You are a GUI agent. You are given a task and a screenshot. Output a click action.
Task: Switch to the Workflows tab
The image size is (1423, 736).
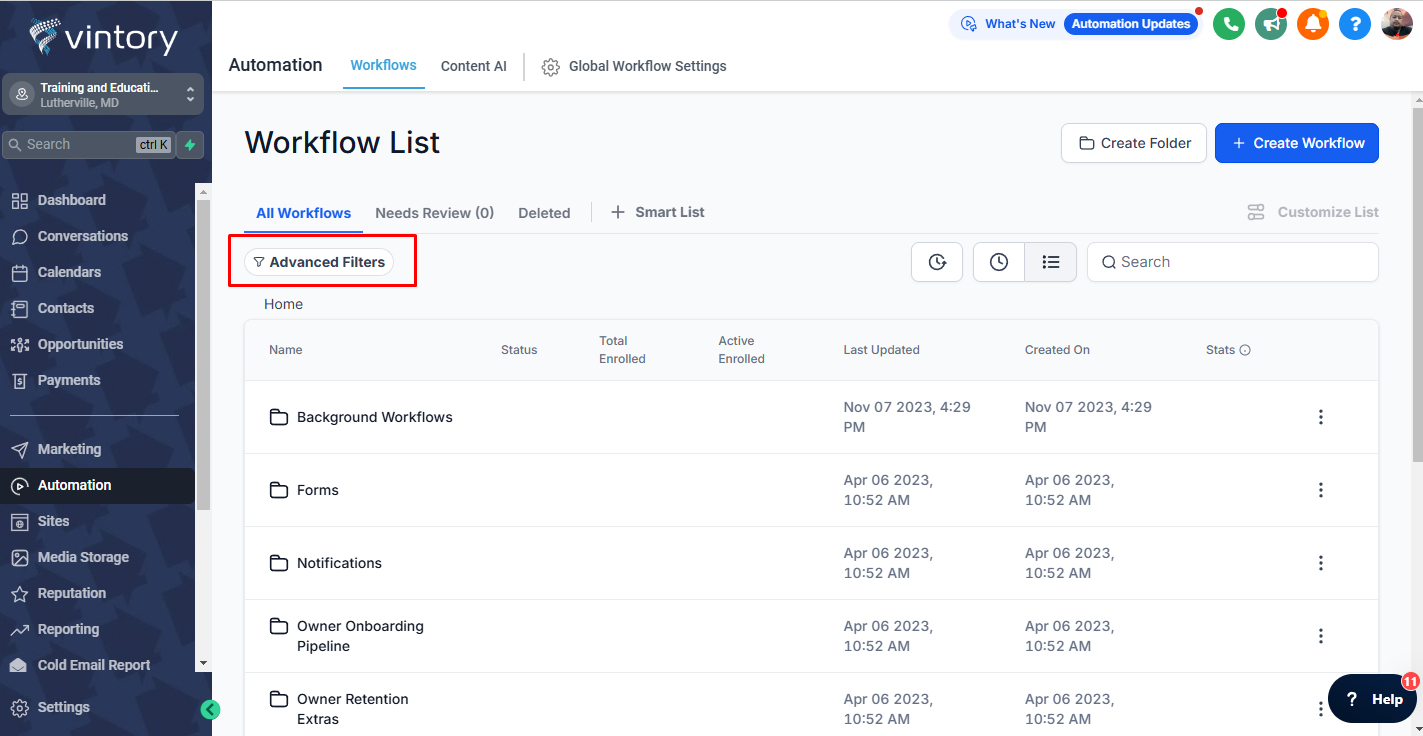click(x=383, y=65)
